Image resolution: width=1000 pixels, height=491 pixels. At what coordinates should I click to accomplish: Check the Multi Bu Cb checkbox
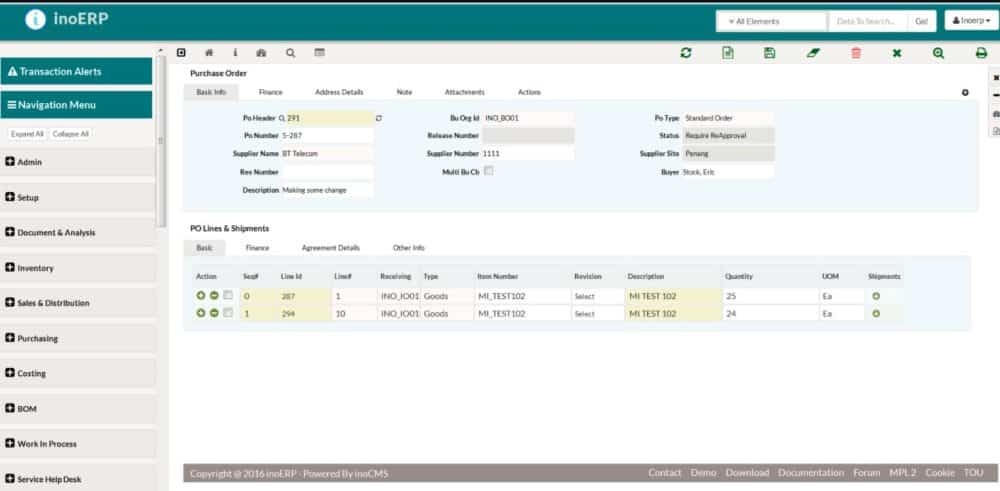tap(489, 171)
